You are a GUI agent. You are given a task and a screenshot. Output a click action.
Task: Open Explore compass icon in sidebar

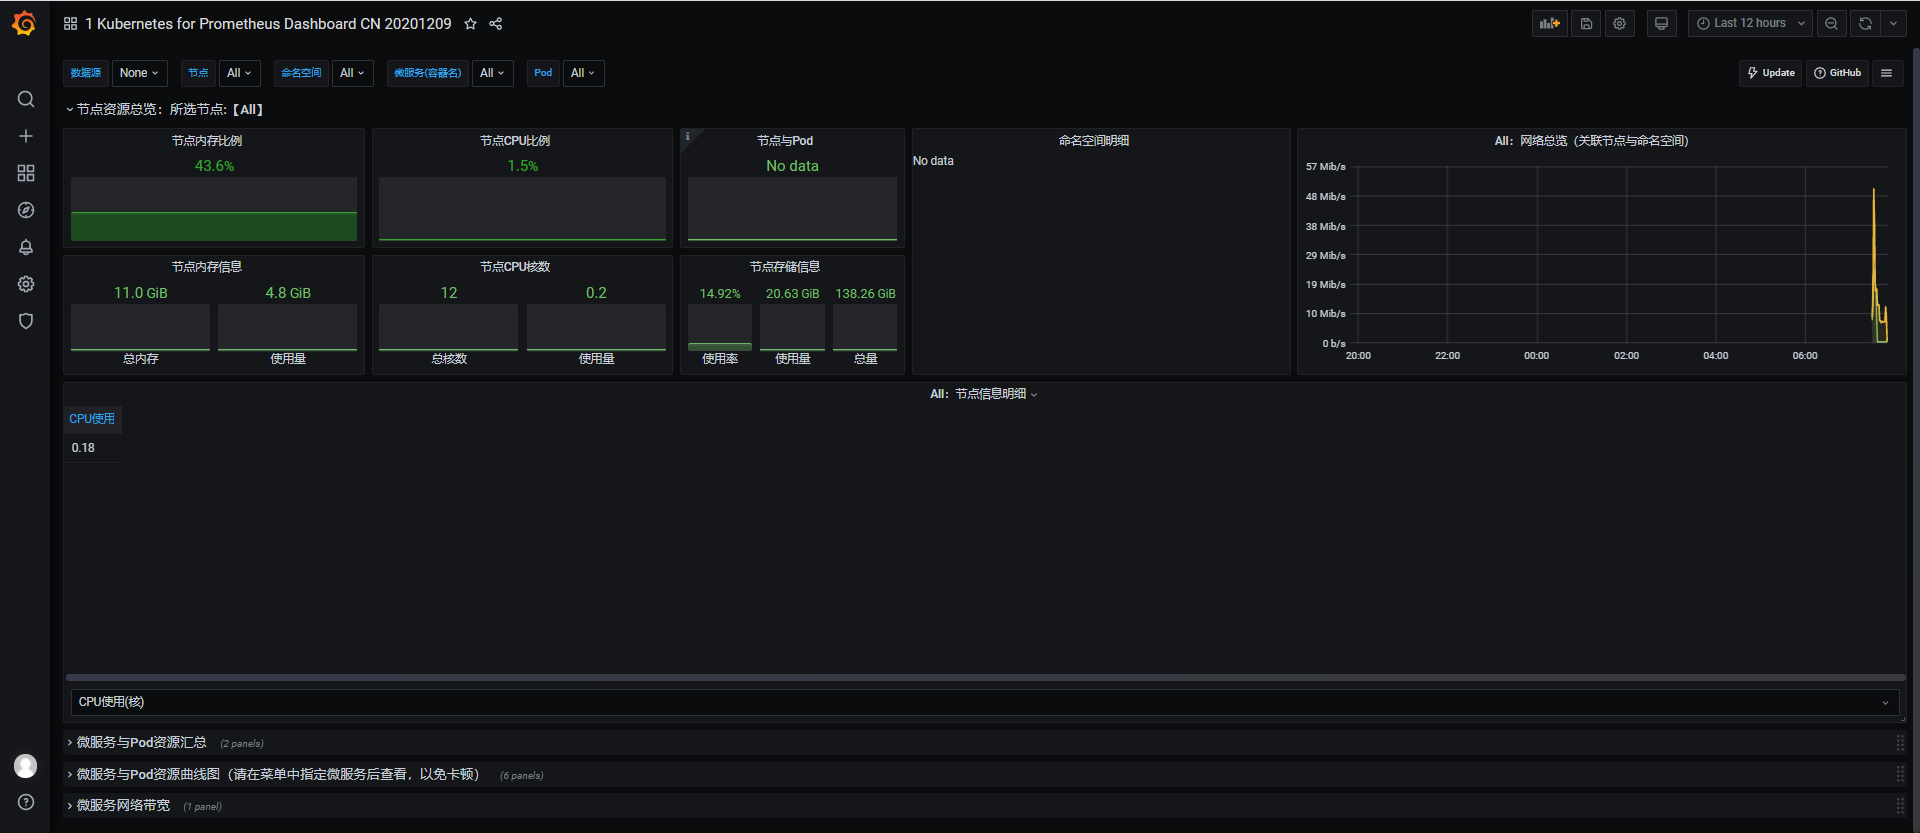(26, 210)
